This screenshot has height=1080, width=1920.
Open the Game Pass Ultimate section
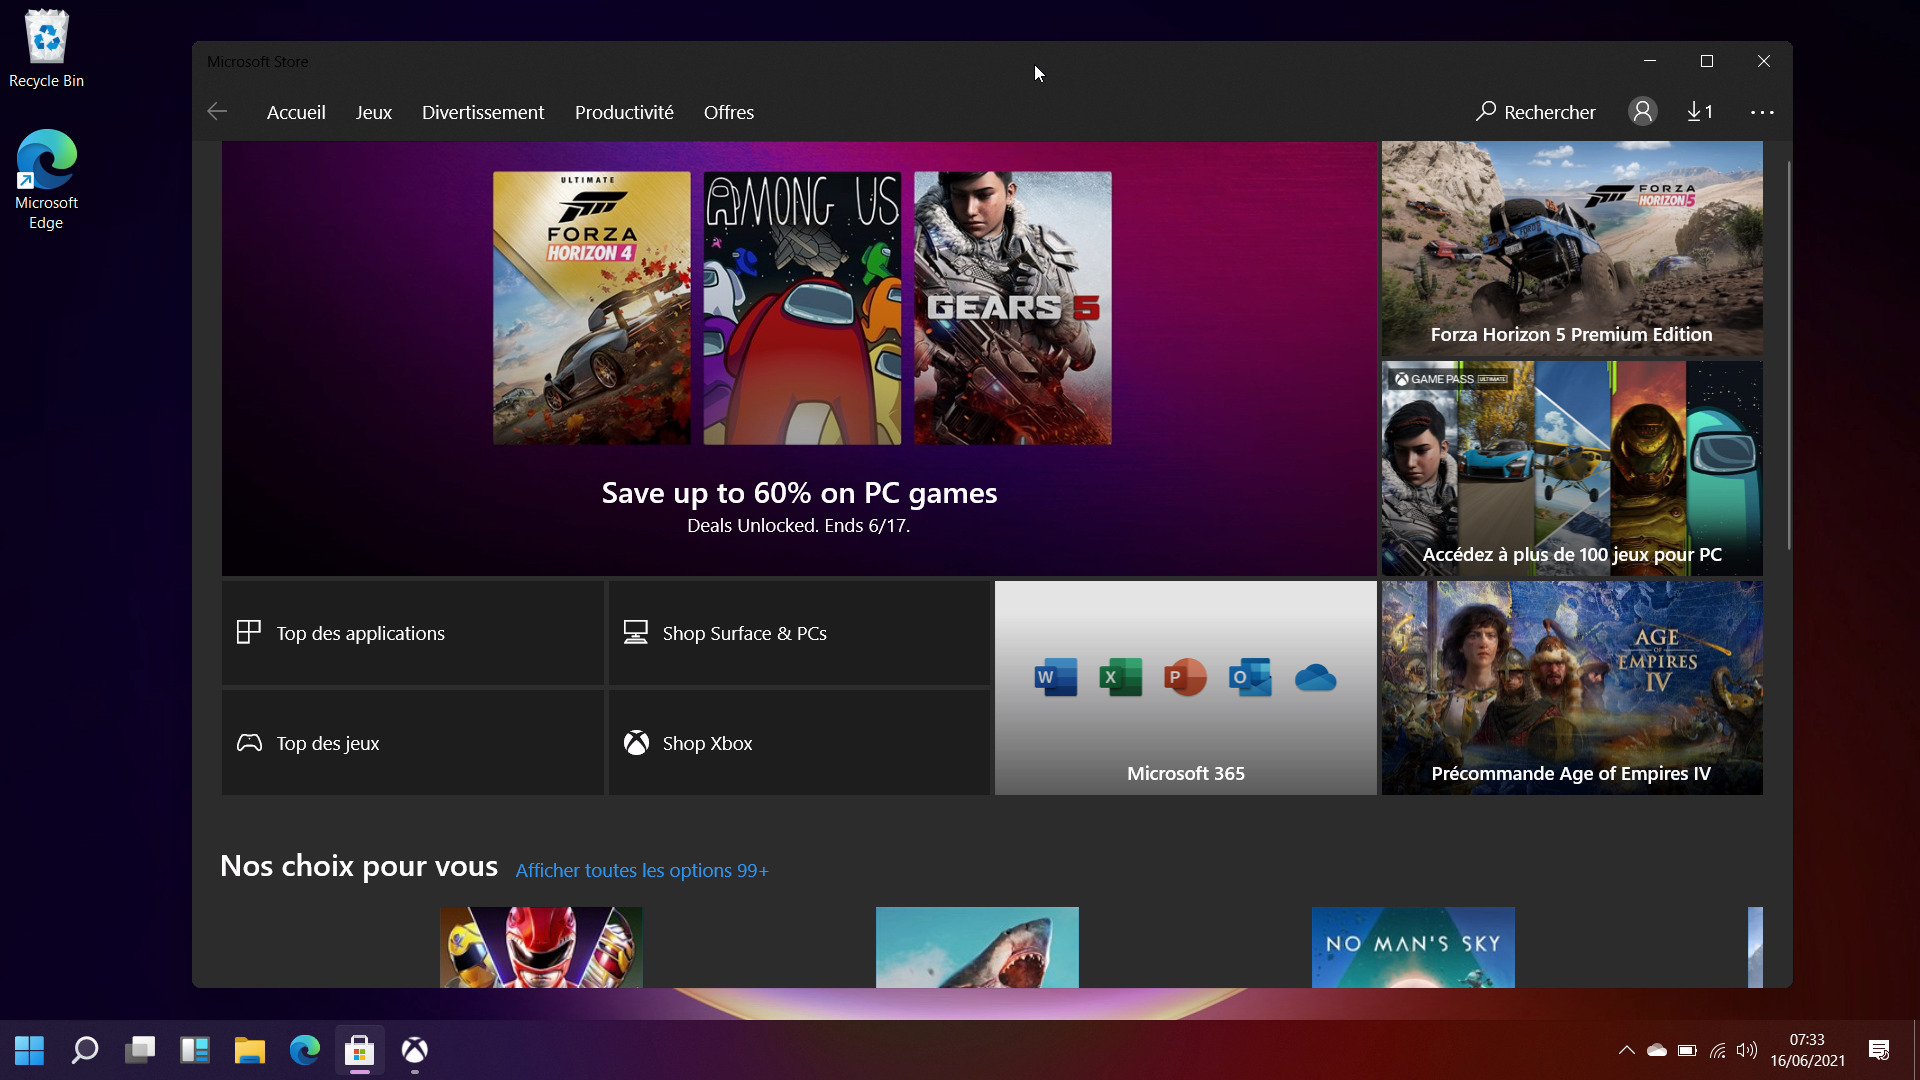[1572, 467]
